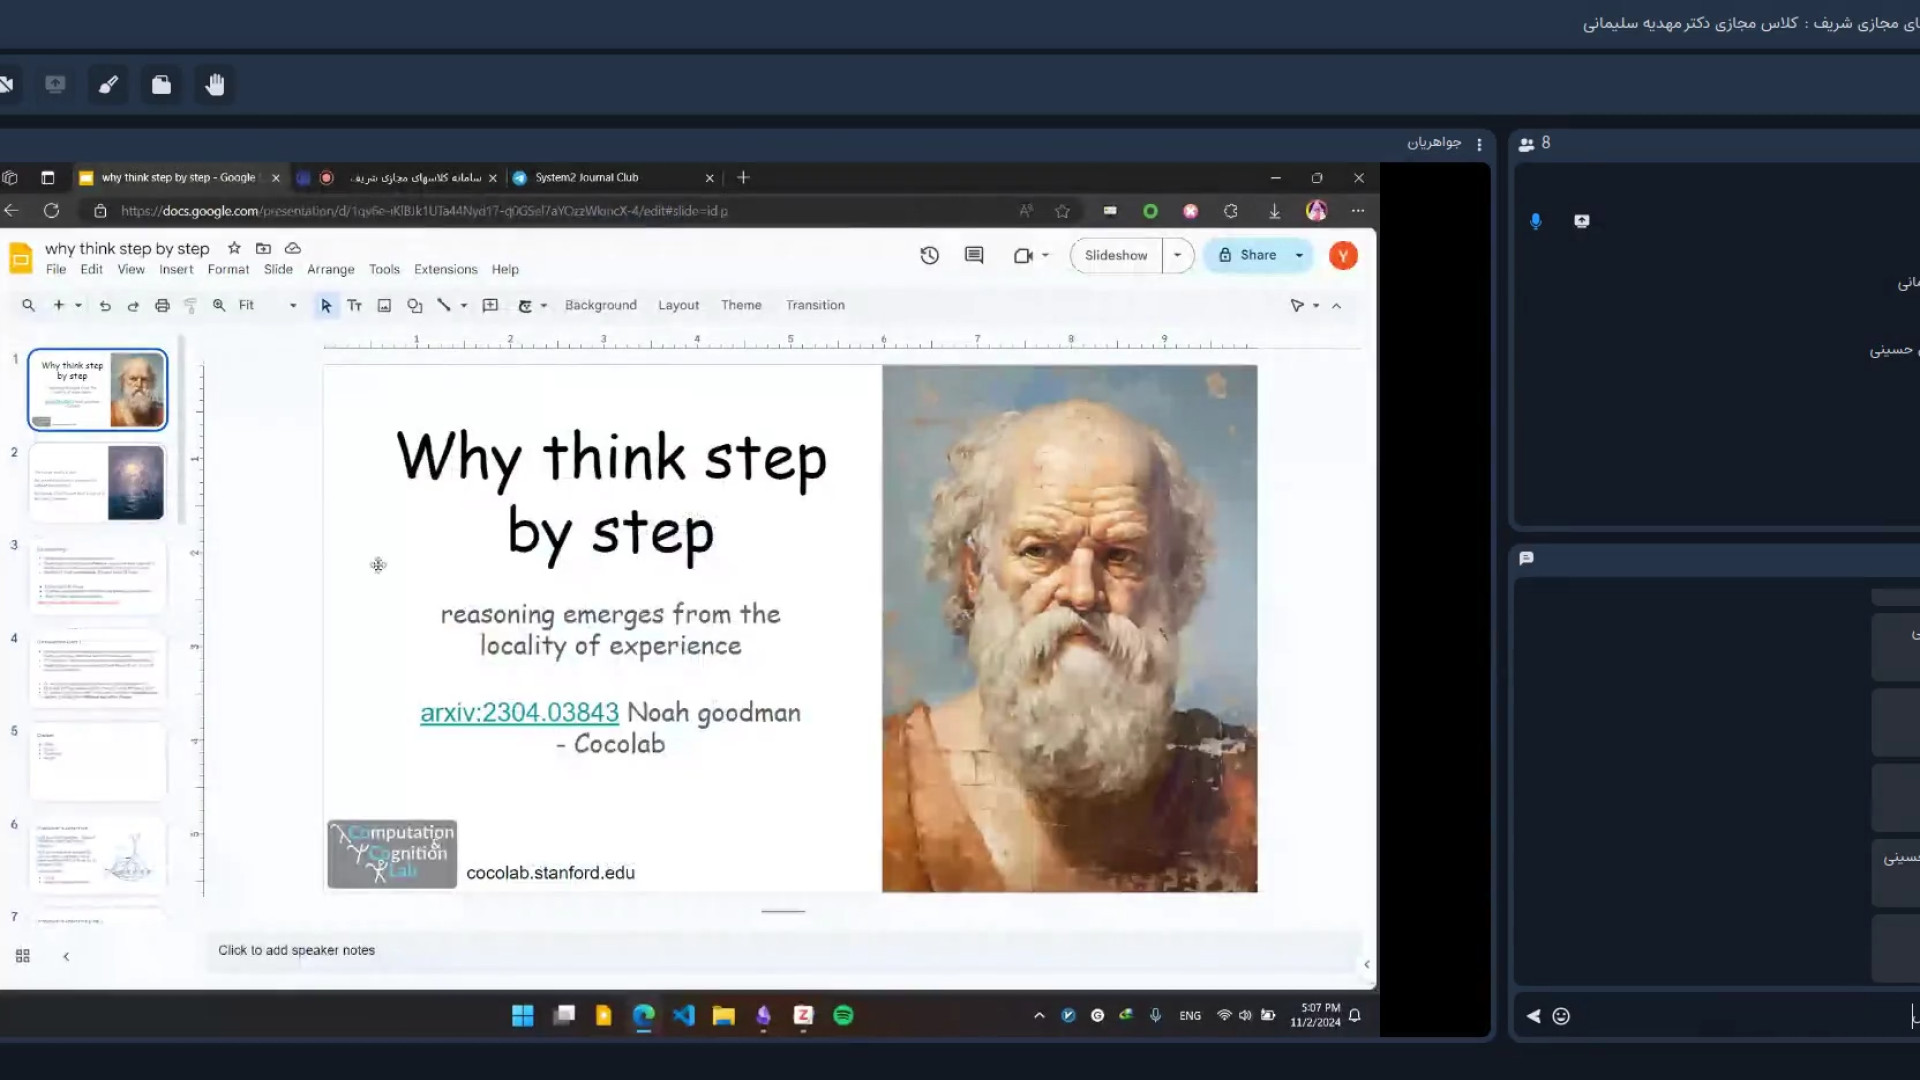Screen dimensions: 1920x1080
Task: Select slide 2 thumbnail
Action: [x=98, y=483]
